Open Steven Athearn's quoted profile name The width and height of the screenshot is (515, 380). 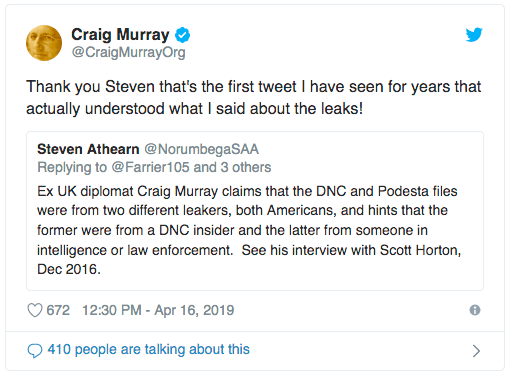tap(88, 149)
